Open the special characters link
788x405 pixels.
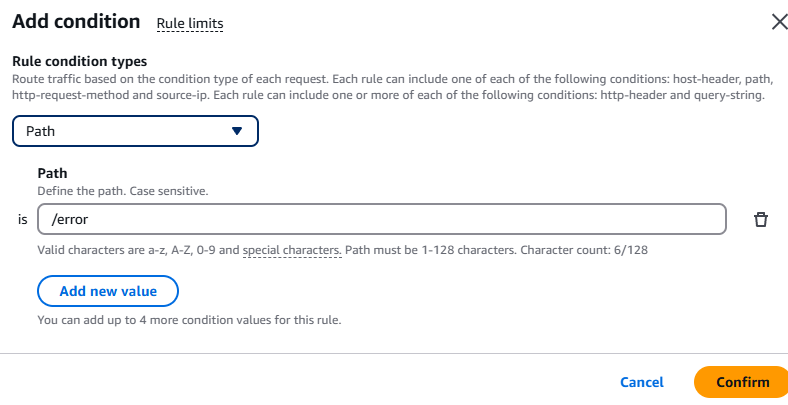pyautogui.click(x=292, y=249)
